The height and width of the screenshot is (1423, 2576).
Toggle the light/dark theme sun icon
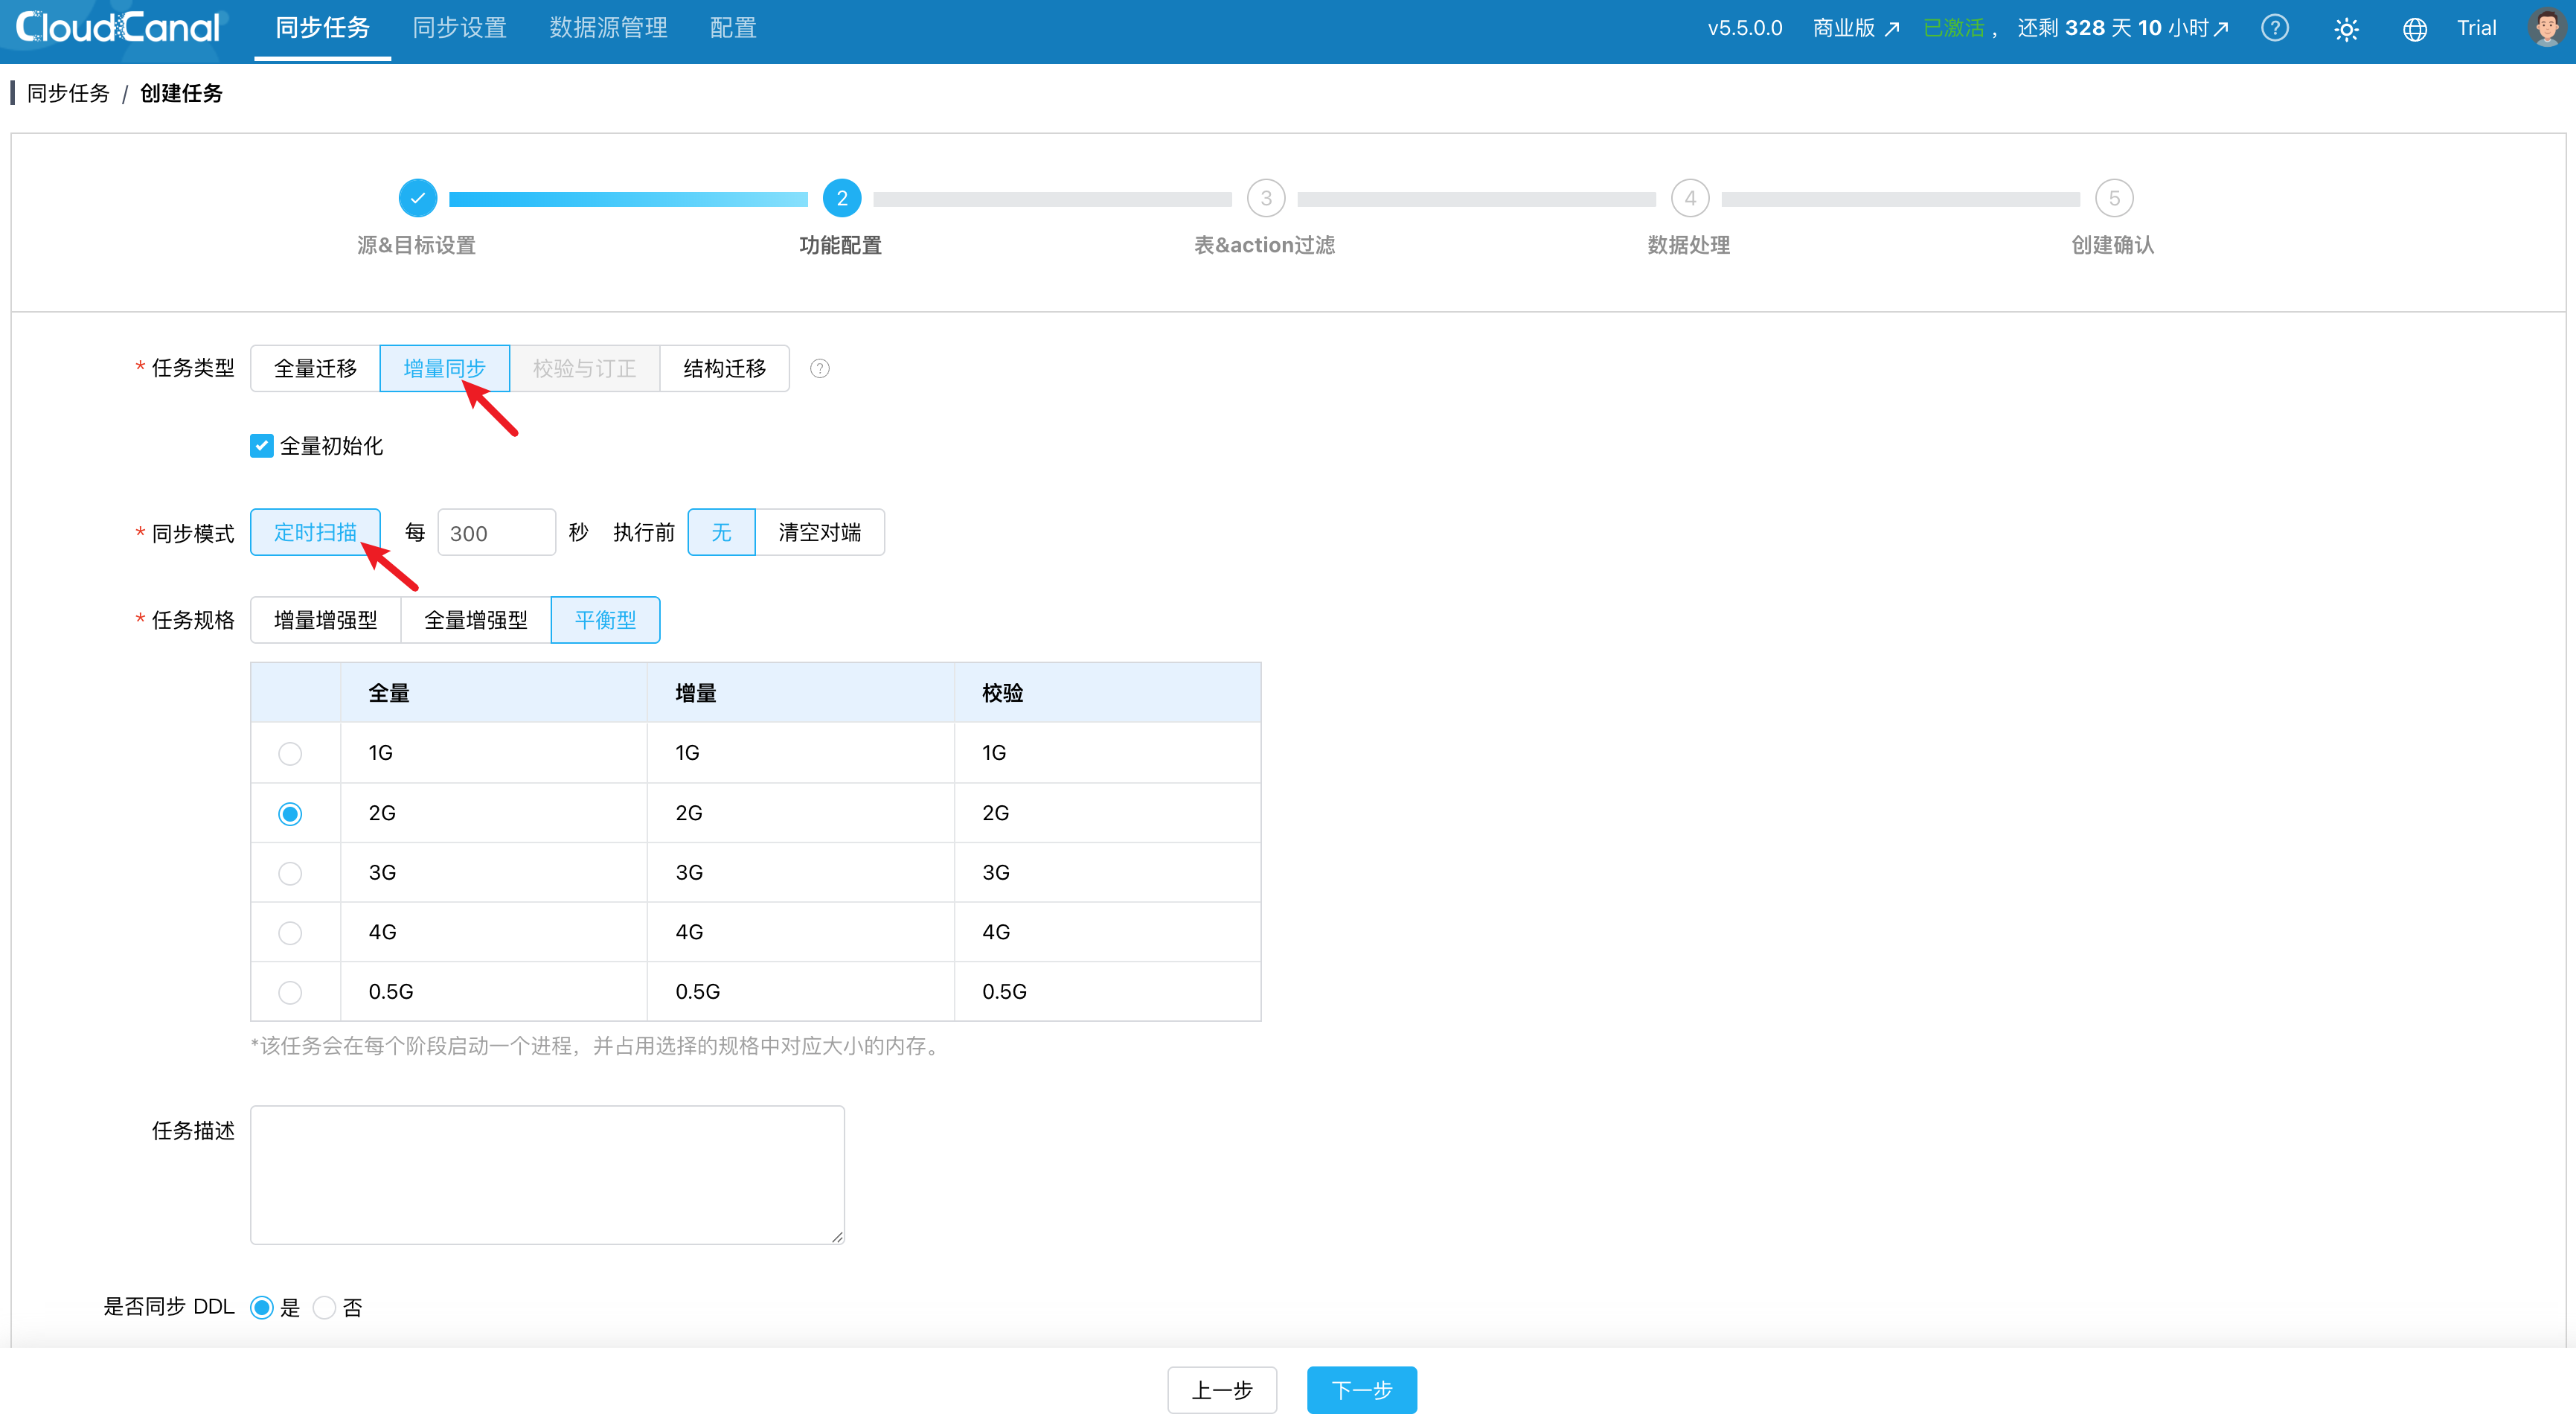[x=2345, y=29]
